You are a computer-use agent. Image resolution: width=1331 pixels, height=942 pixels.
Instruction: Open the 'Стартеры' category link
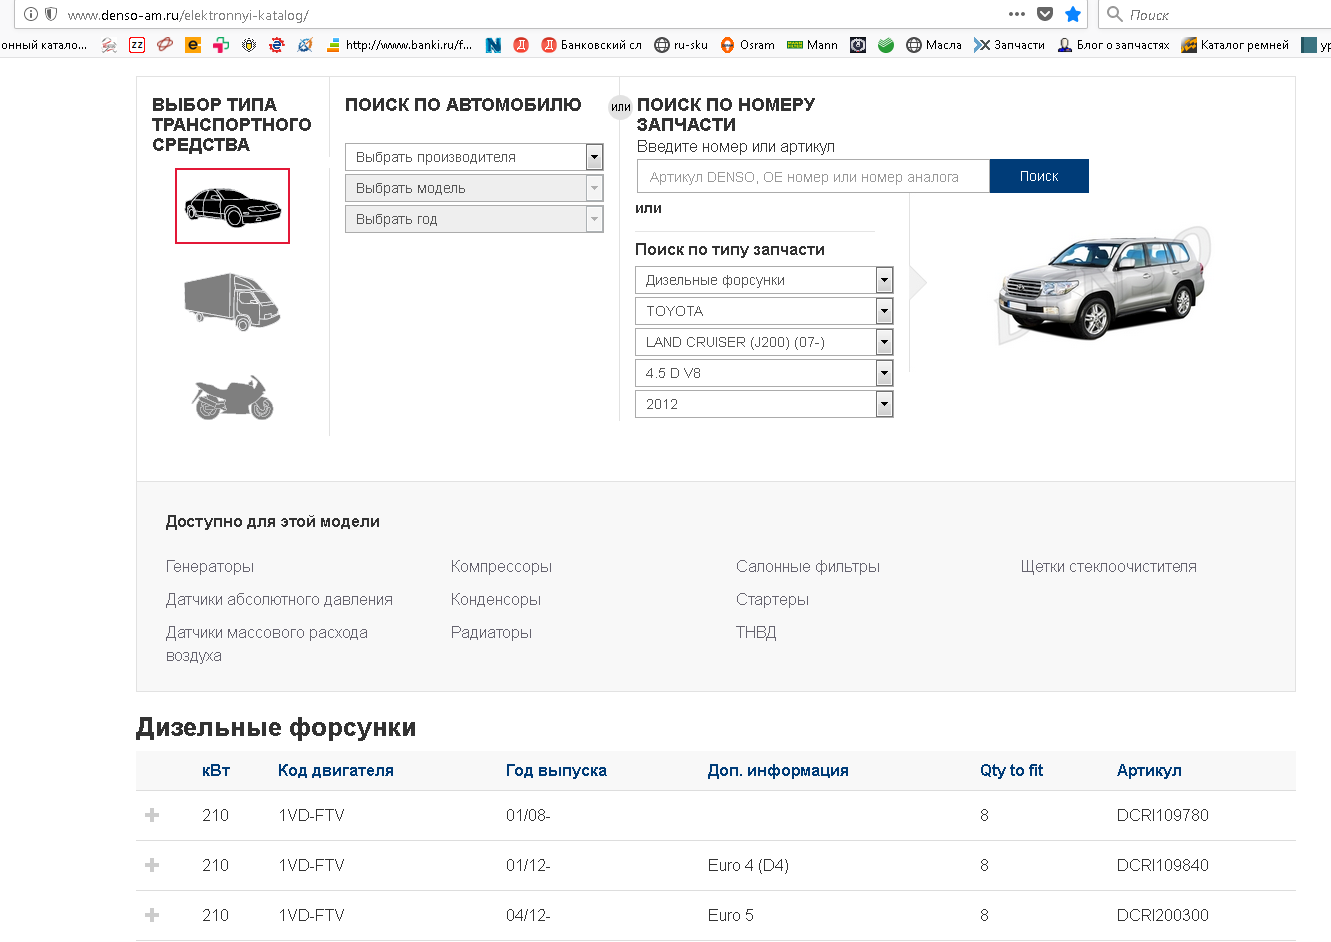pyautogui.click(x=772, y=599)
